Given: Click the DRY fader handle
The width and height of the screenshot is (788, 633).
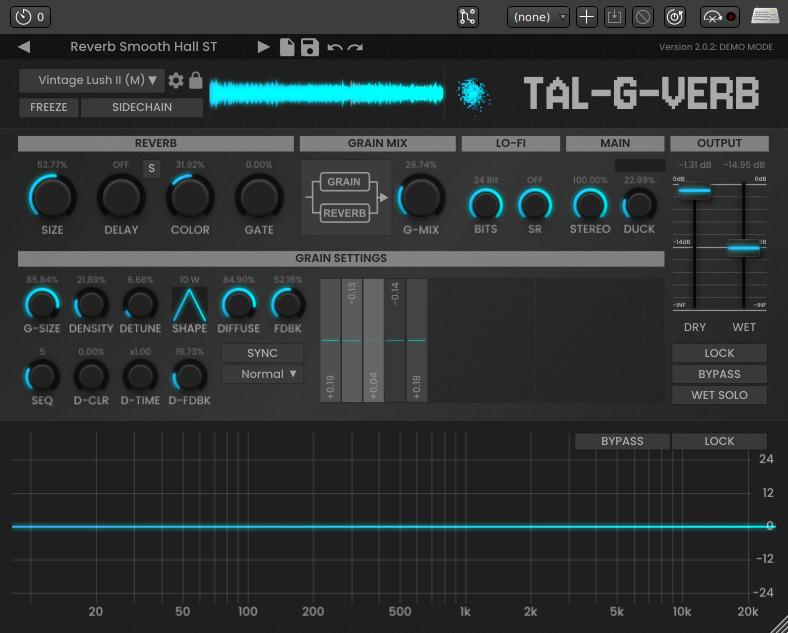Looking at the screenshot, I should (695, 190).
